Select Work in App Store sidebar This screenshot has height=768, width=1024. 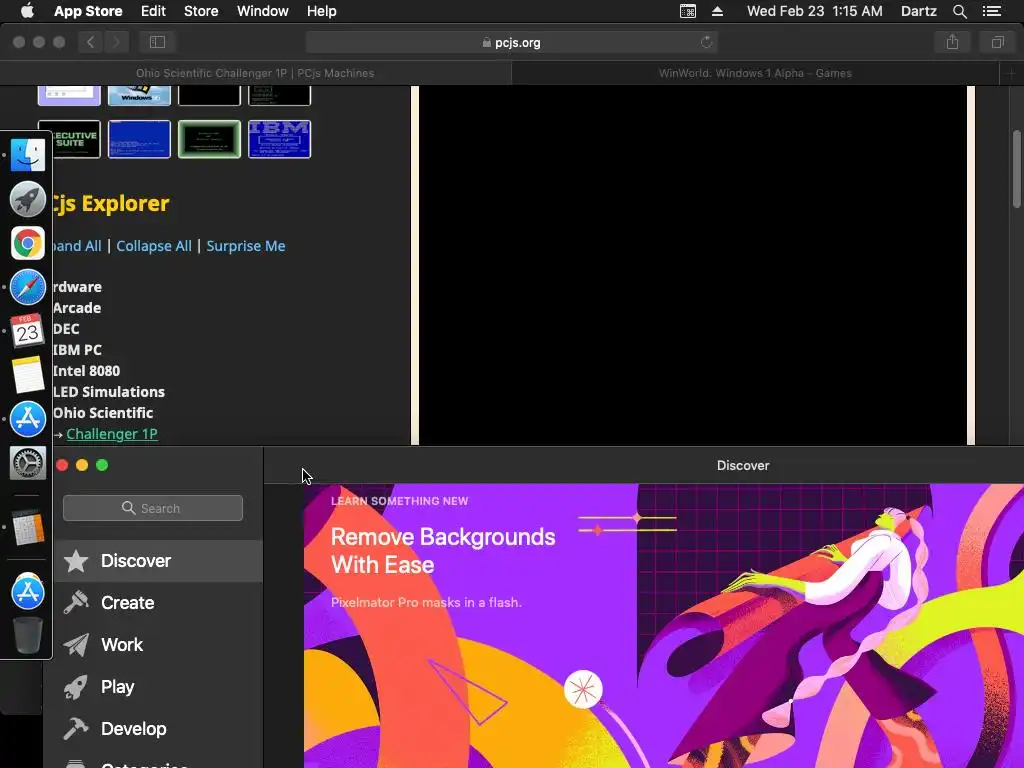(x=158, y=645)
